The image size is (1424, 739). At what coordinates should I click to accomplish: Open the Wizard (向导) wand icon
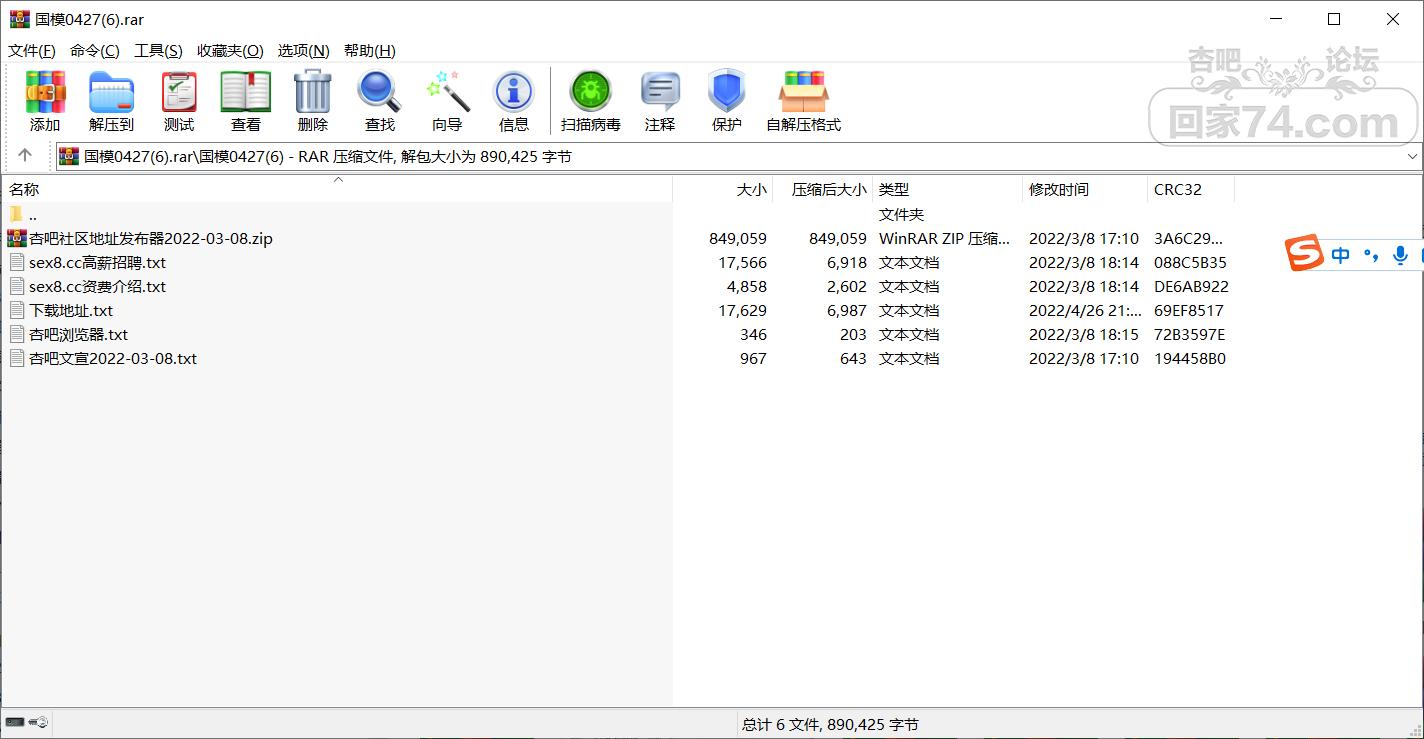447,102
